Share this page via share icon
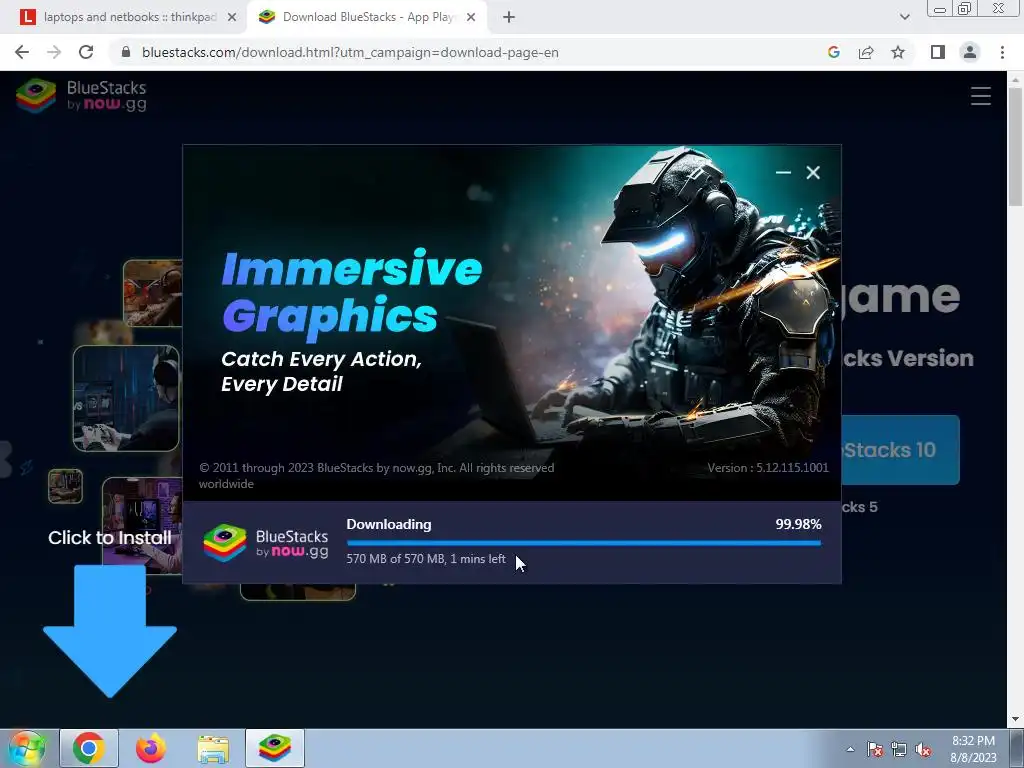 (x=866, y=52)
